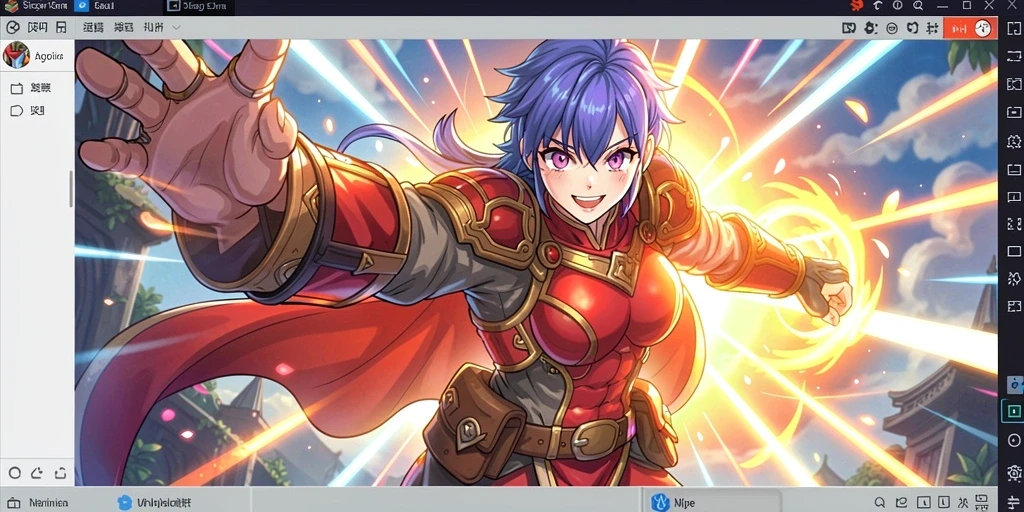
Task: Open the red flame icon in title bar
Action: point(857,5)
